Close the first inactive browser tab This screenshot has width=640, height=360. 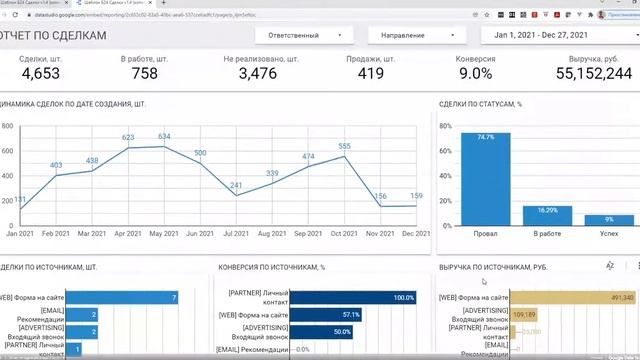67,2
